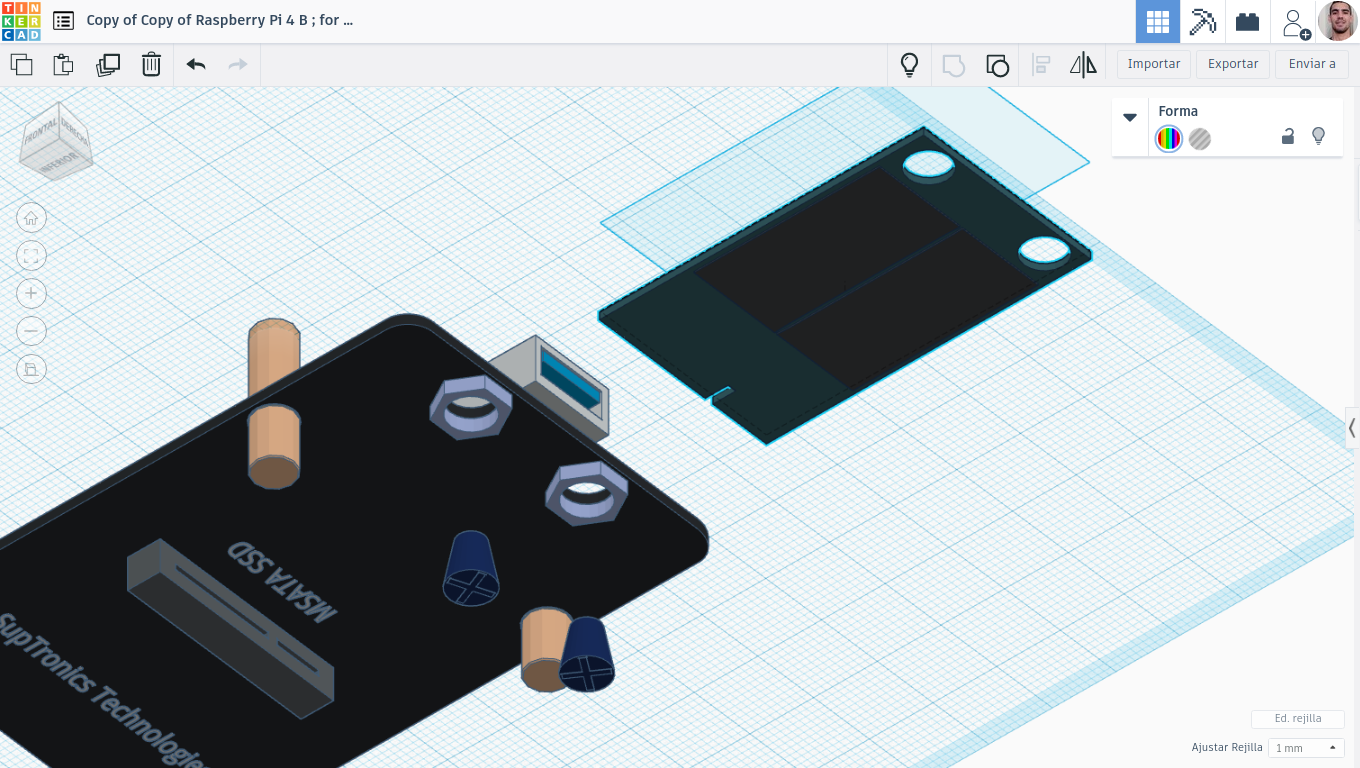Switch to orthographic view icon
The width and height of the screenshot is (1360, 768).
(31, 369)
